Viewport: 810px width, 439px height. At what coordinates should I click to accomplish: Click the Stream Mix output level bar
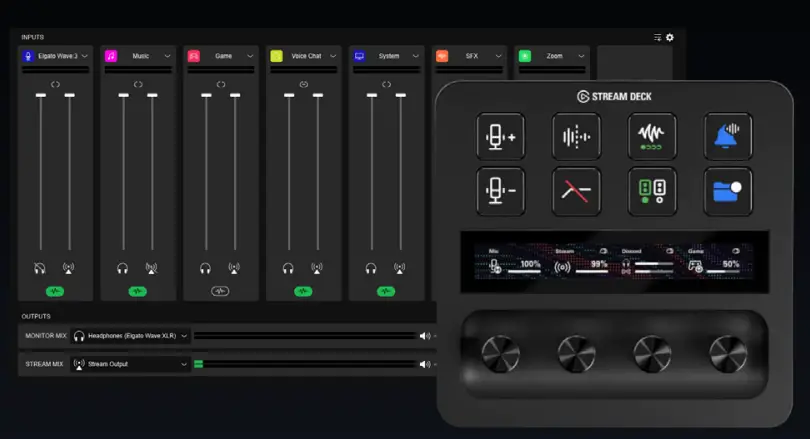pyautogui.click(x=305, y=364)
